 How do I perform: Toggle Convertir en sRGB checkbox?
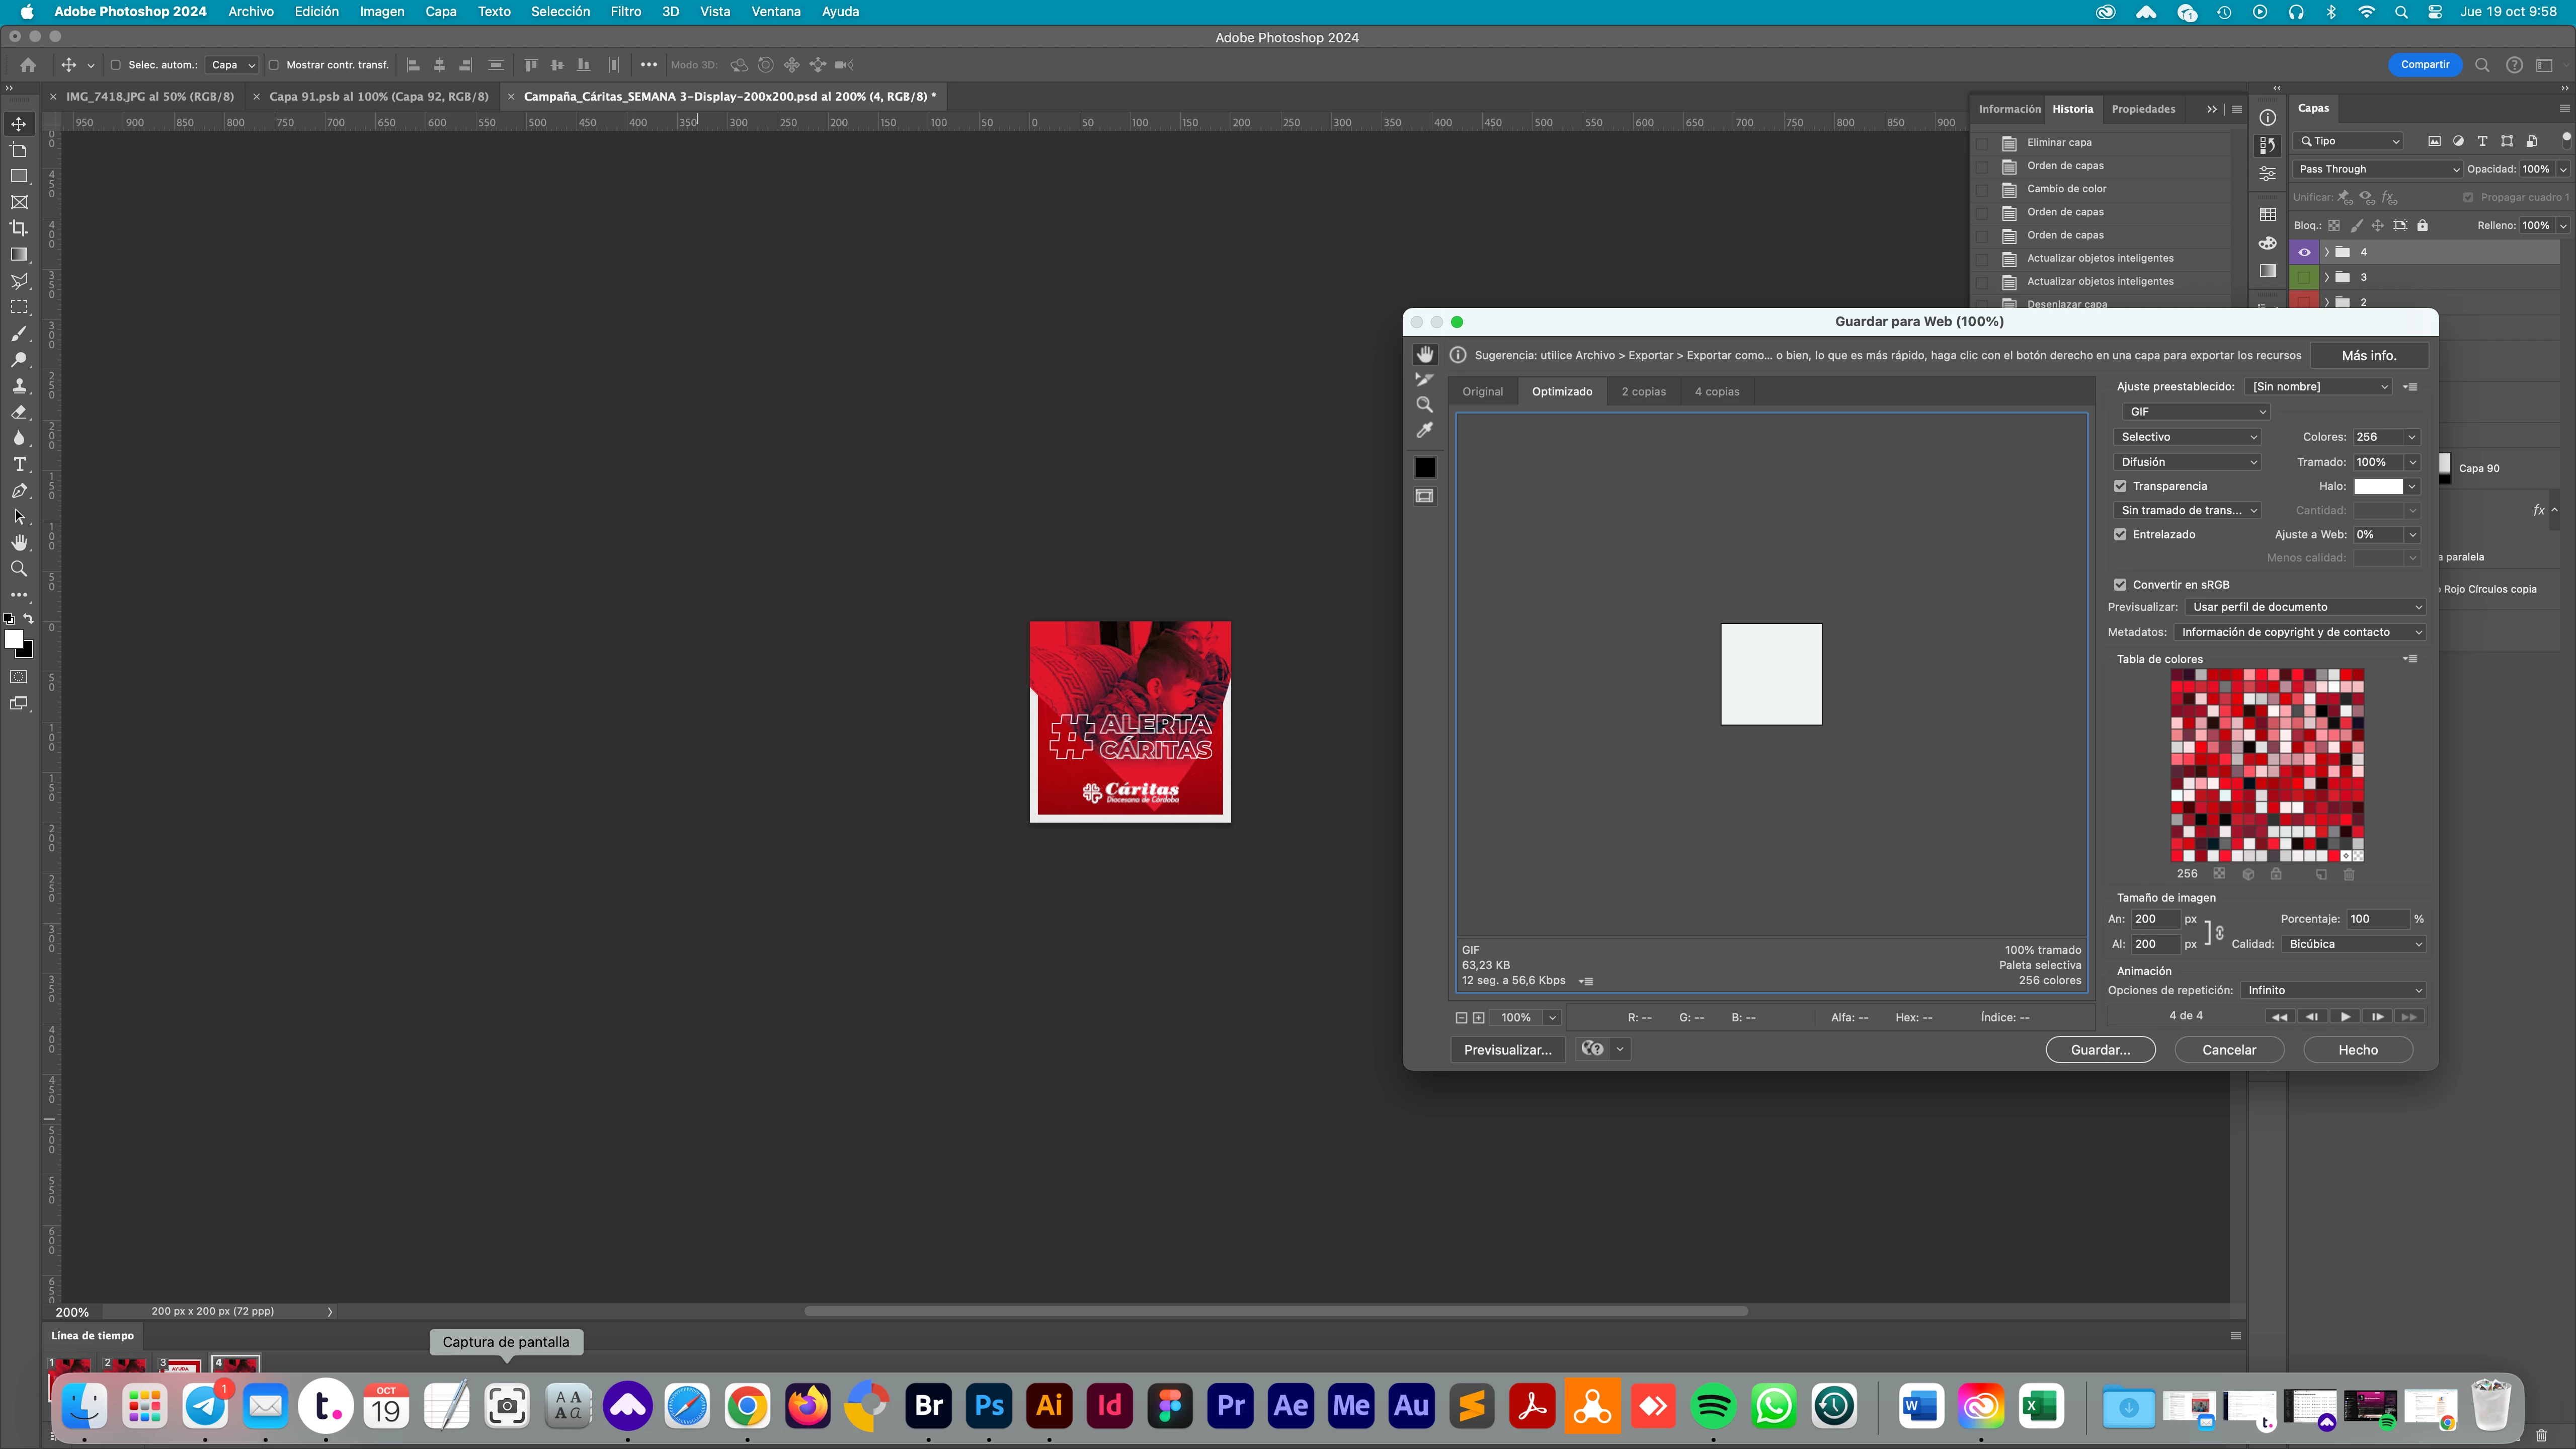[2120, 584]
